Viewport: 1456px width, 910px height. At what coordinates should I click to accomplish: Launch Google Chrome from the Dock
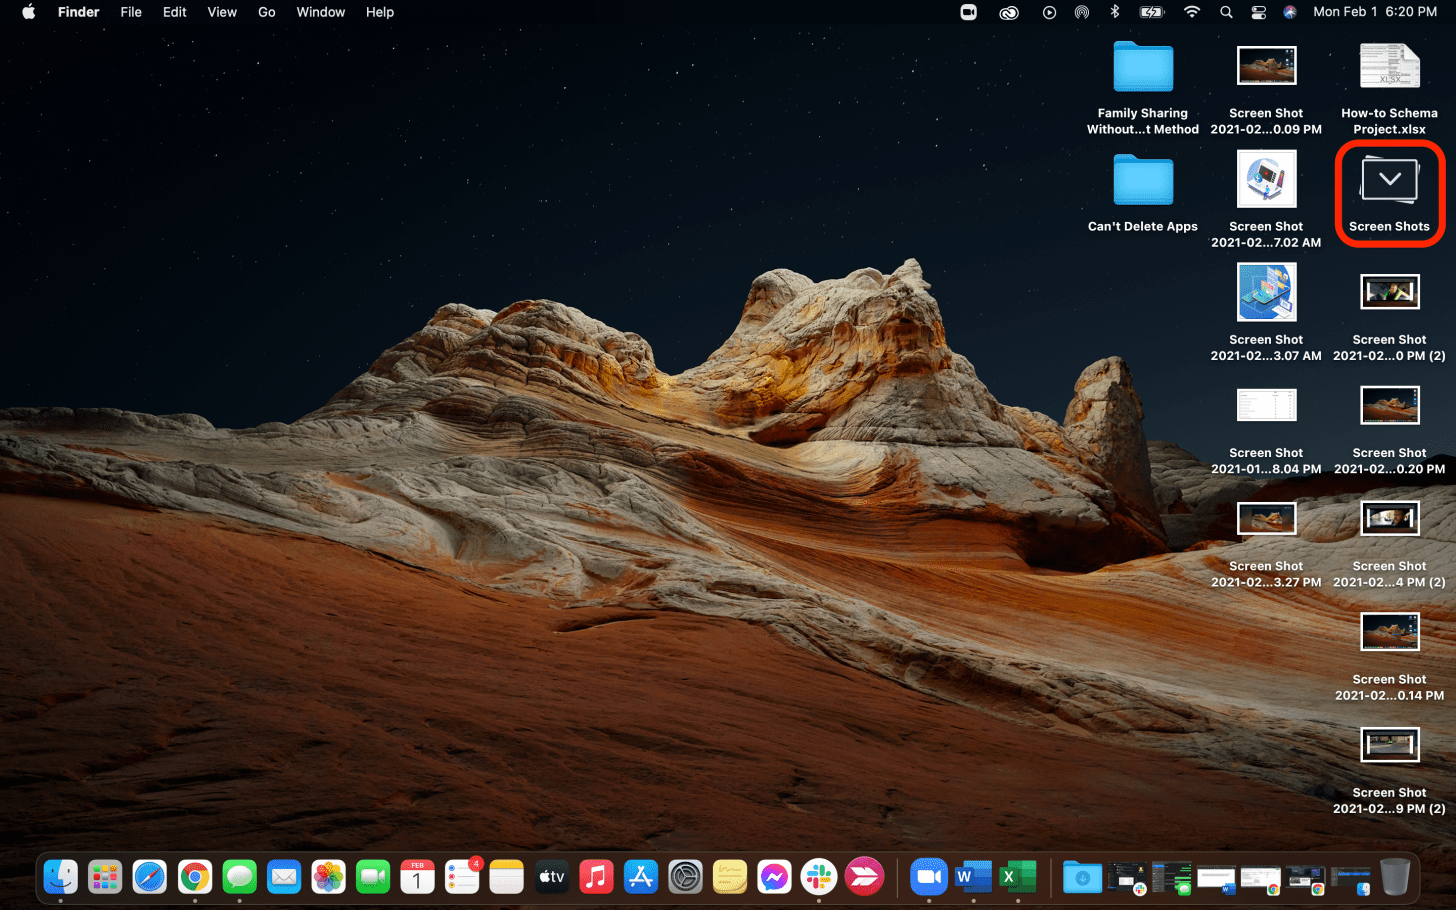(195, 878)
